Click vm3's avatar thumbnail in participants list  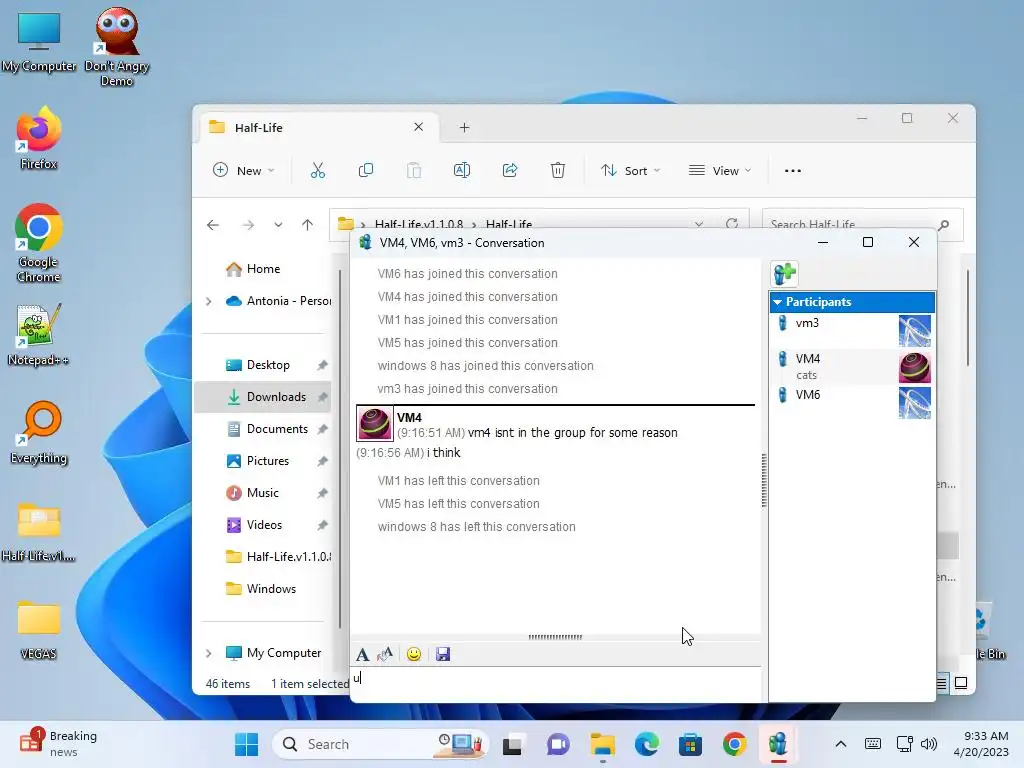[x=914, y=331]
